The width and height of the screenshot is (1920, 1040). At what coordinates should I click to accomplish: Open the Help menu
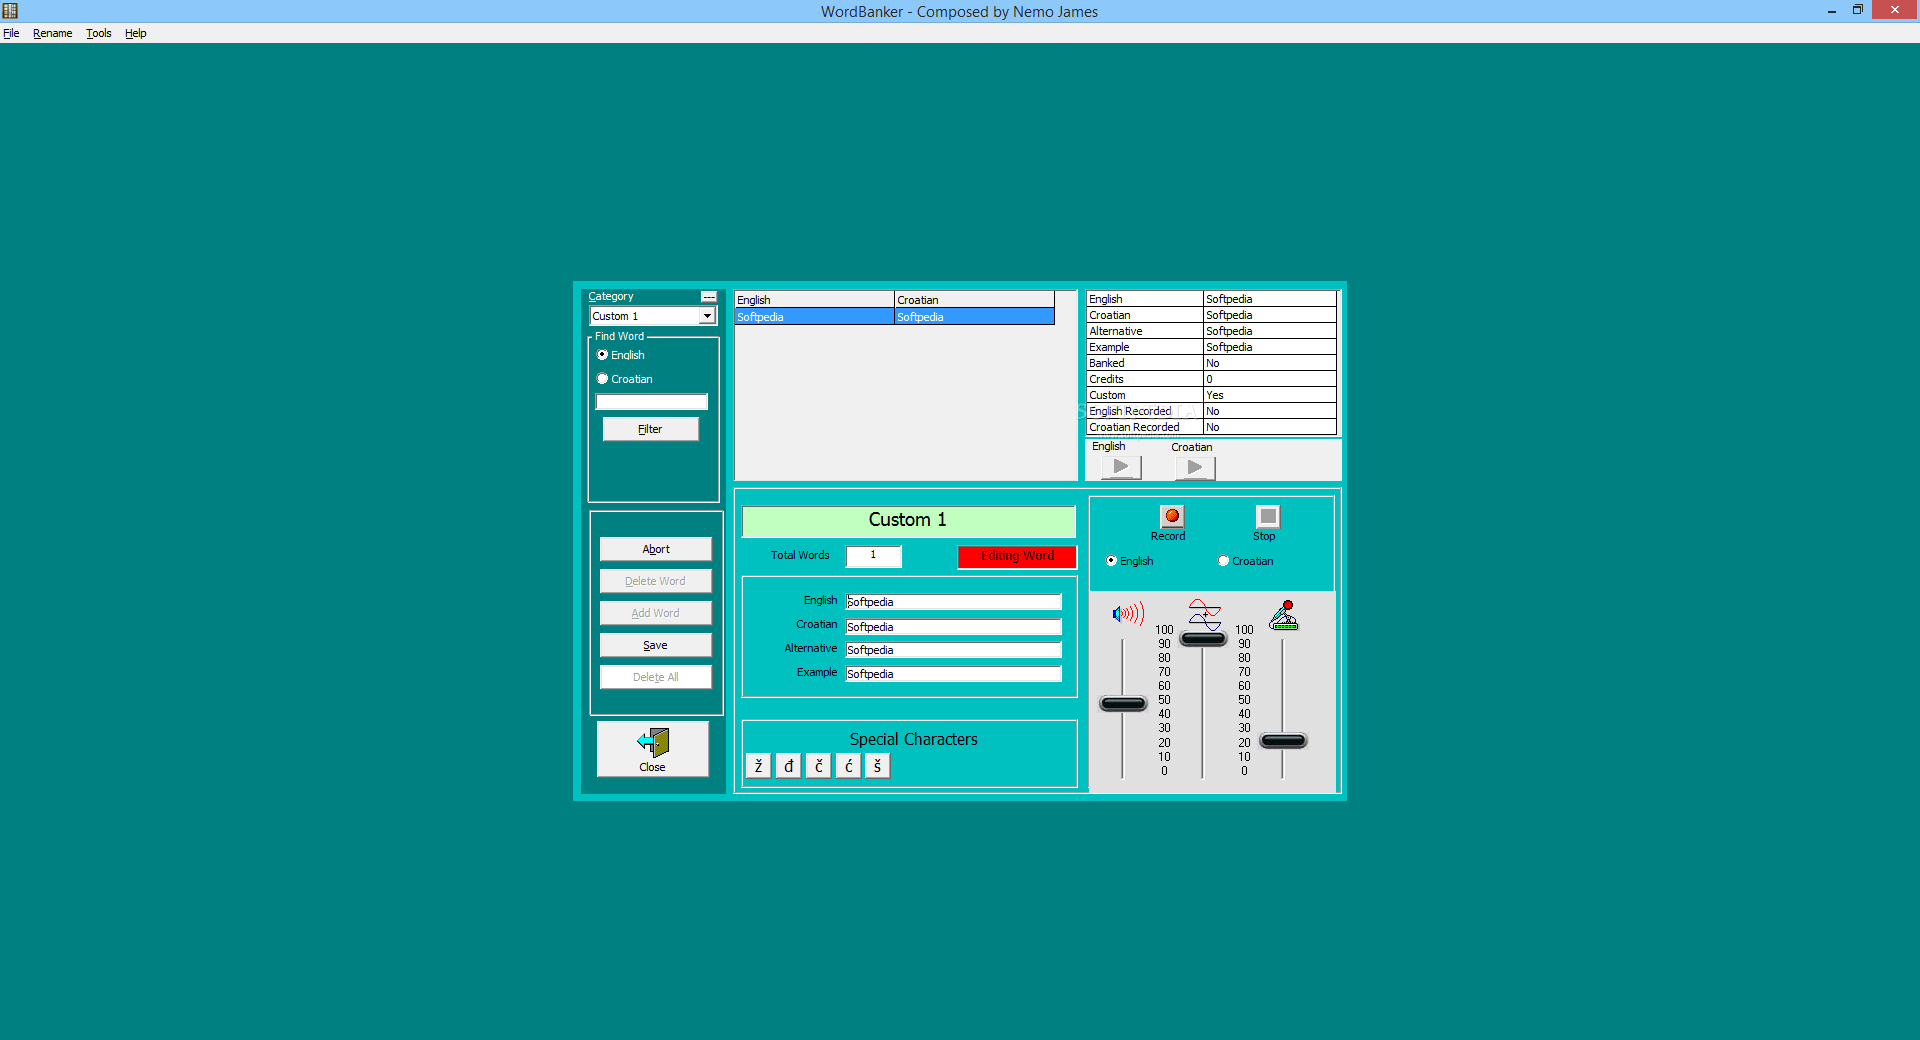135,33
